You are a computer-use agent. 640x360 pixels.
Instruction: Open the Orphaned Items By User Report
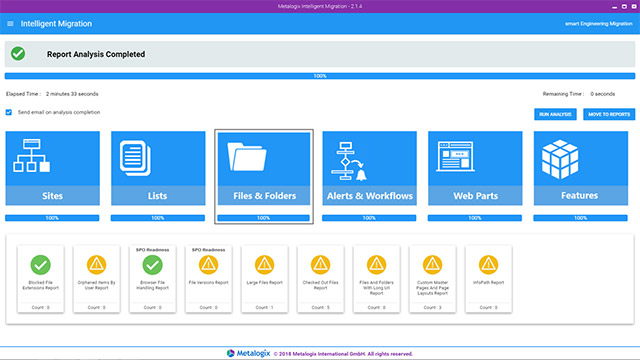(96, 279)
